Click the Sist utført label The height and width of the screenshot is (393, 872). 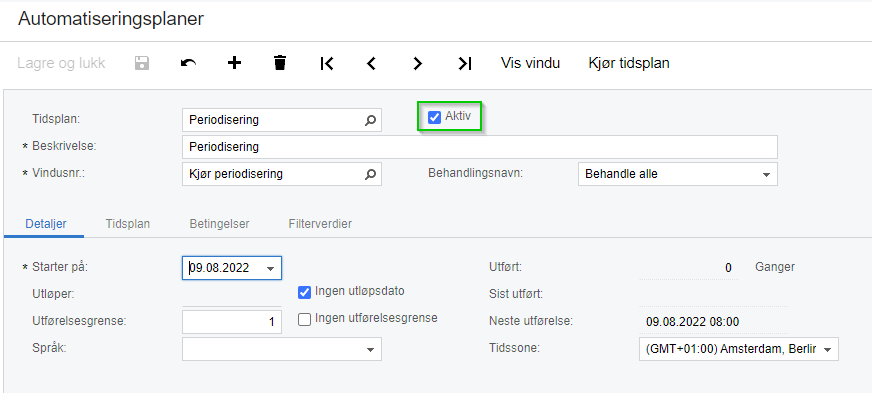(516, 293)
